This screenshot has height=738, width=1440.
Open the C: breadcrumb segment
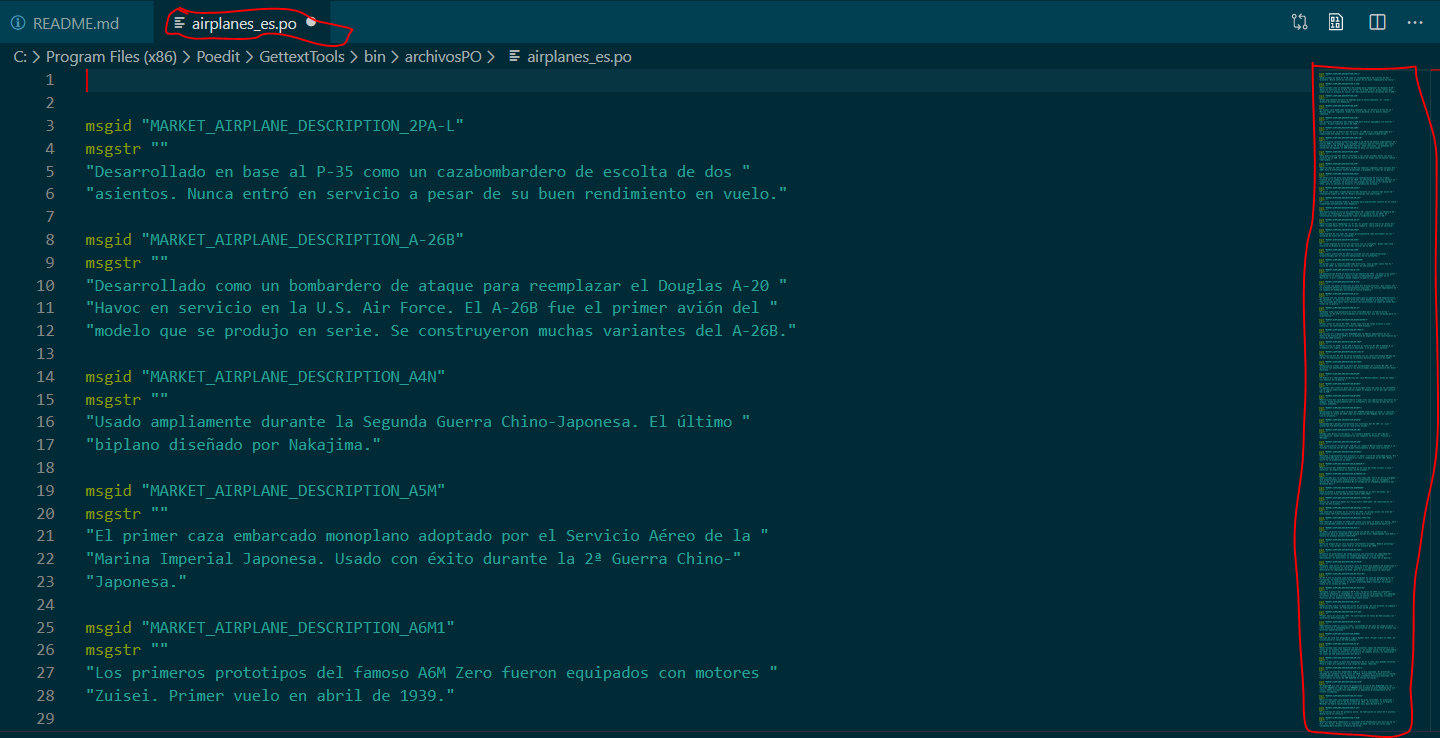pyautogui.click(x=20, y=57)
